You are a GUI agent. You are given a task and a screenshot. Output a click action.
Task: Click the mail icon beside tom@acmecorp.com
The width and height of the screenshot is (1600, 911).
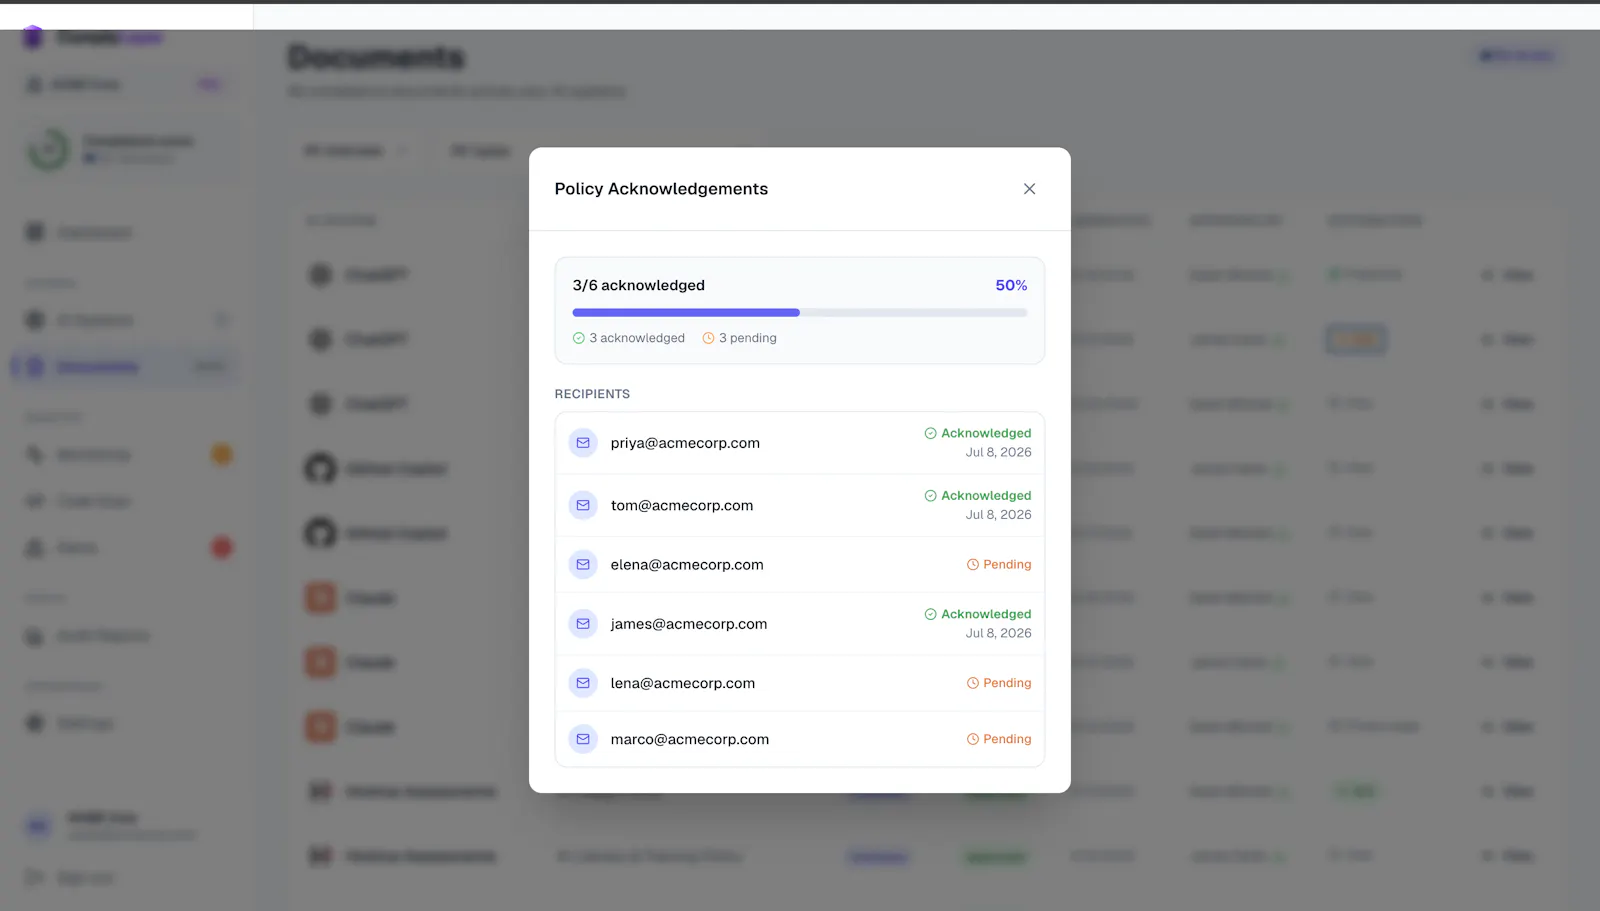[x=583, y=505]
